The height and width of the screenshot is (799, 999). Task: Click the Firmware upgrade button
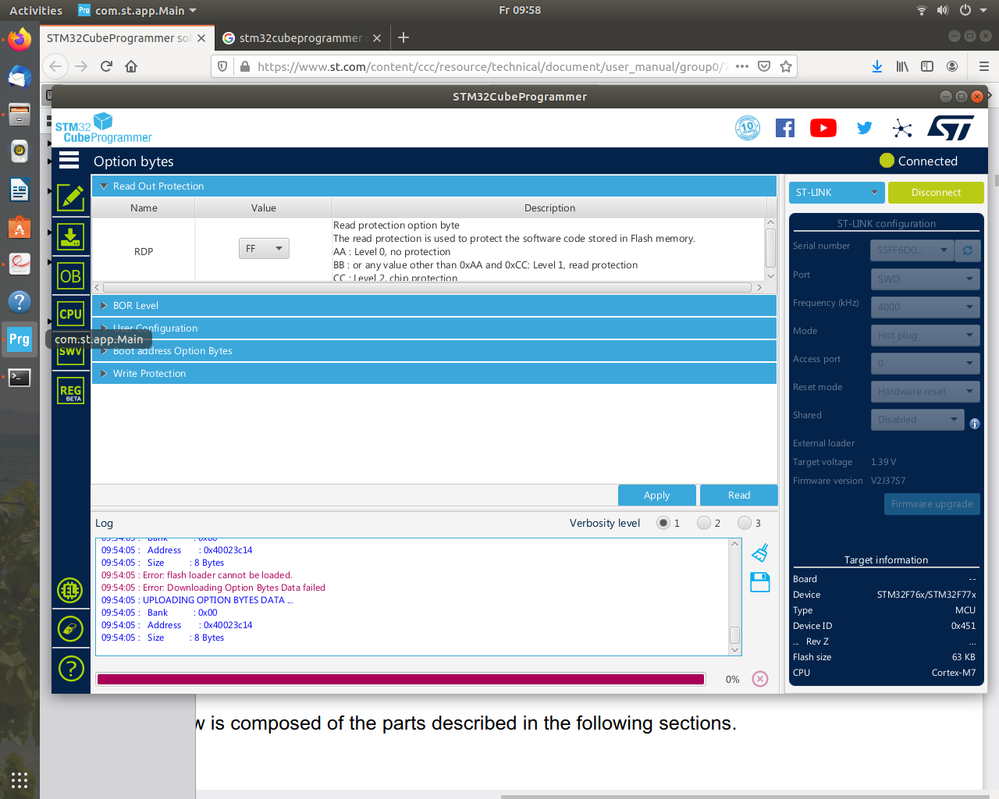931,504
